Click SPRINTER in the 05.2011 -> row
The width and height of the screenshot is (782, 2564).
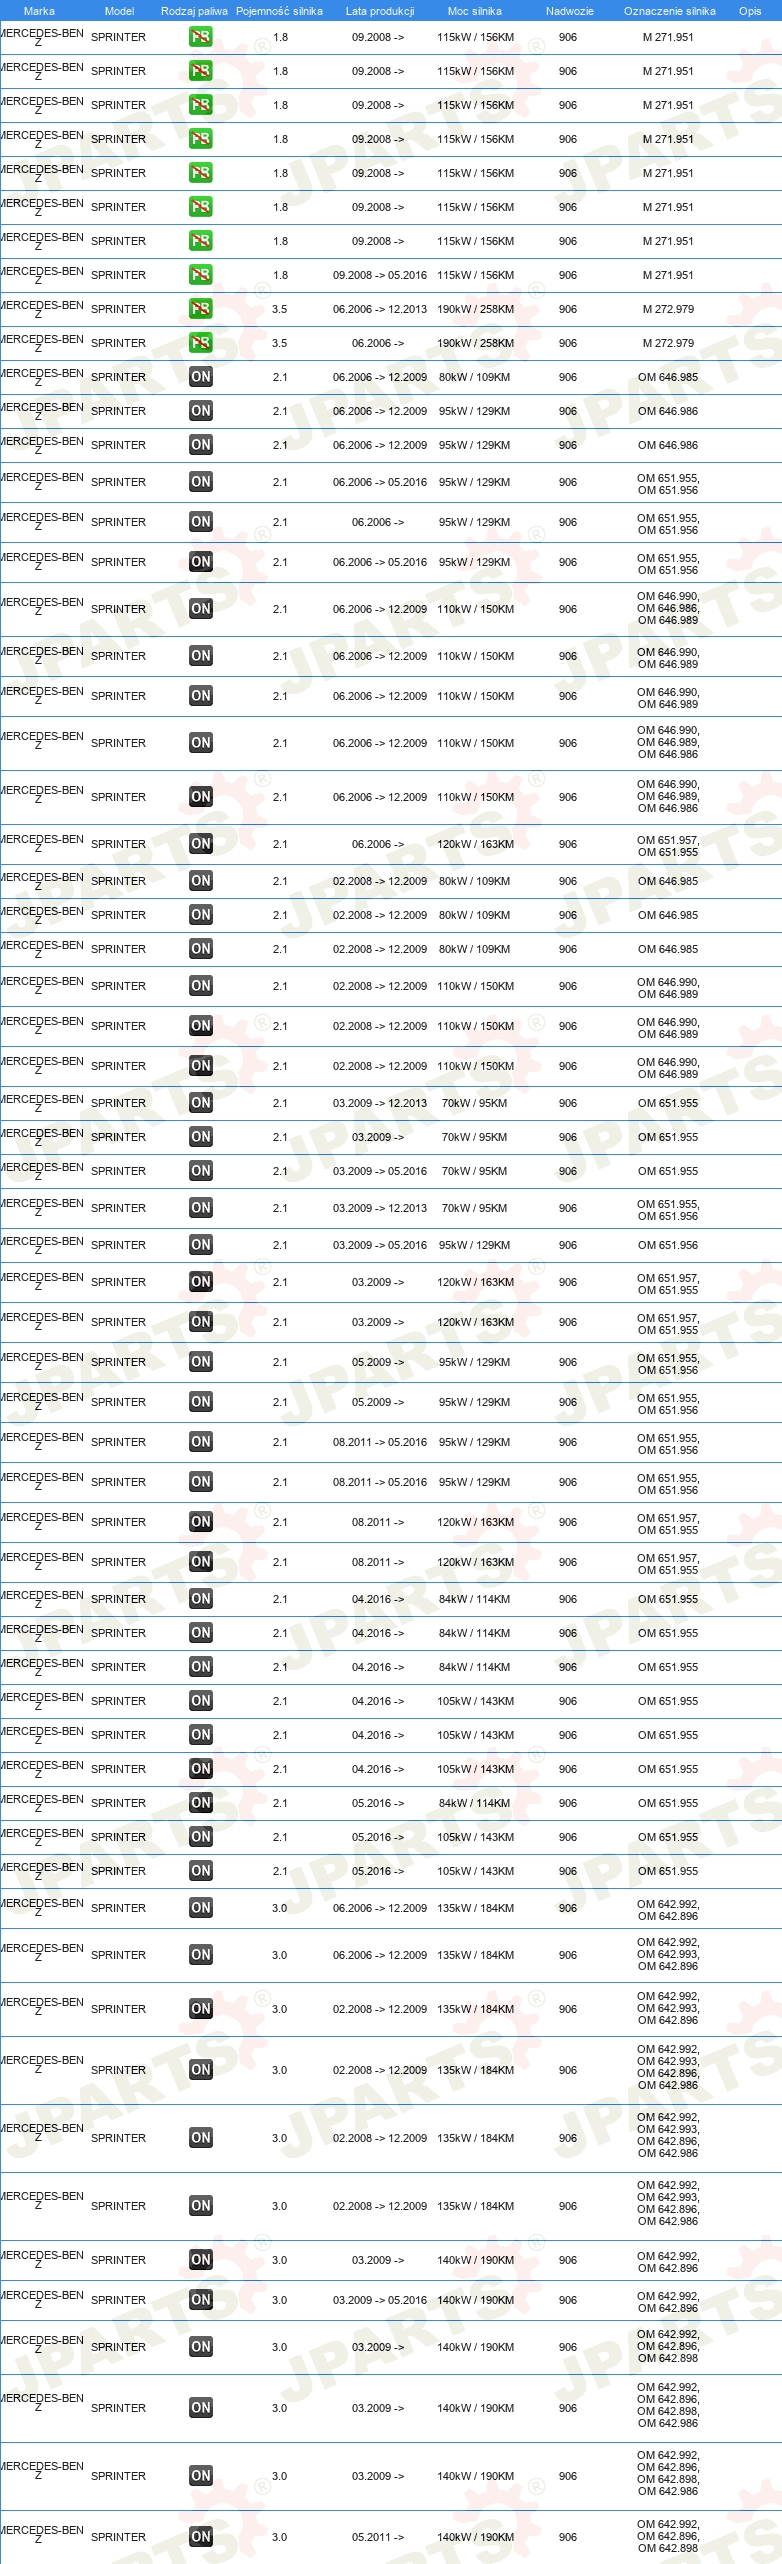click(x=118, y=2537)
